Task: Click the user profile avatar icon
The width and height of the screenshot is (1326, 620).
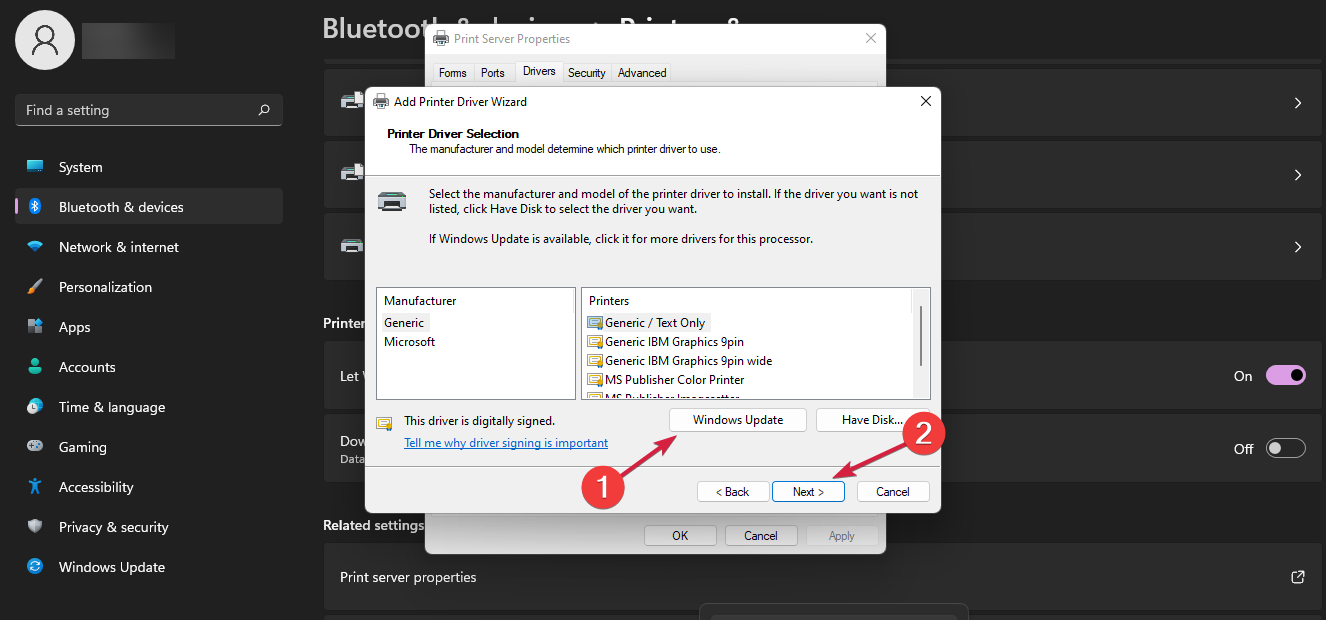Action: pyautogui.click(x=45, y=40)
